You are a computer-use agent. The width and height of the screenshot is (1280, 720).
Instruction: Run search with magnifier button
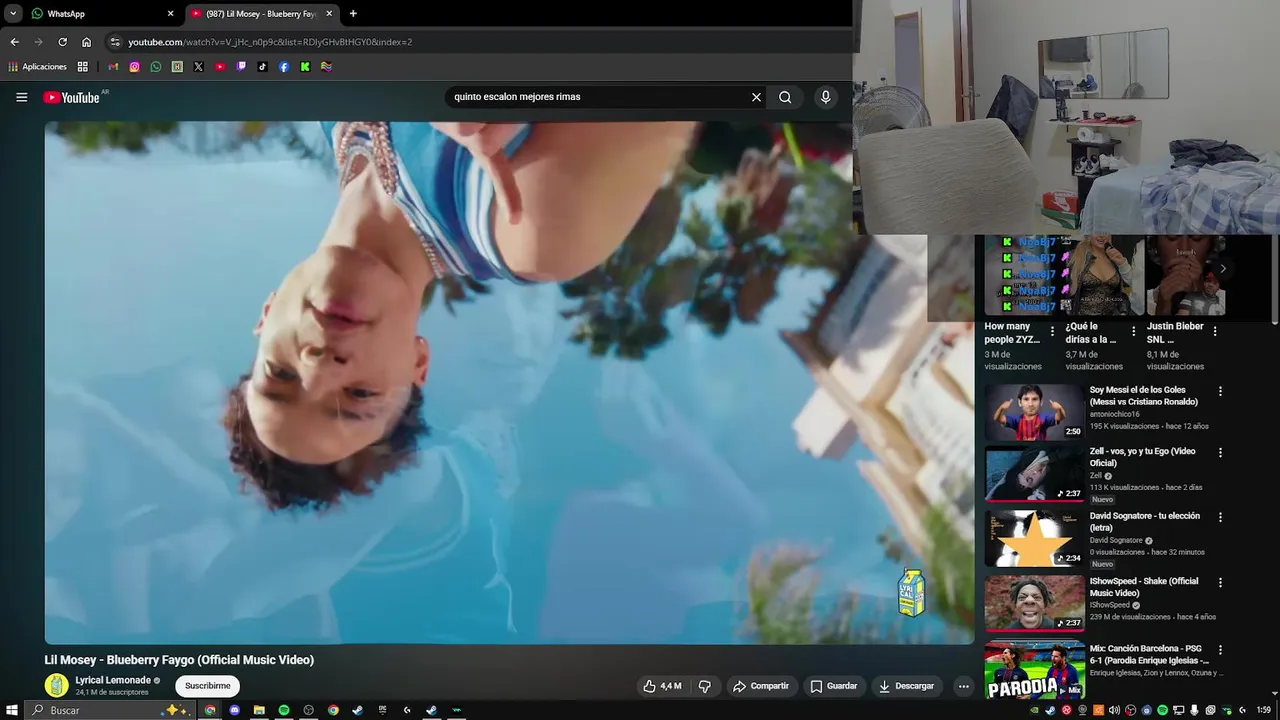pyautogui.click(x=785, y=97)
